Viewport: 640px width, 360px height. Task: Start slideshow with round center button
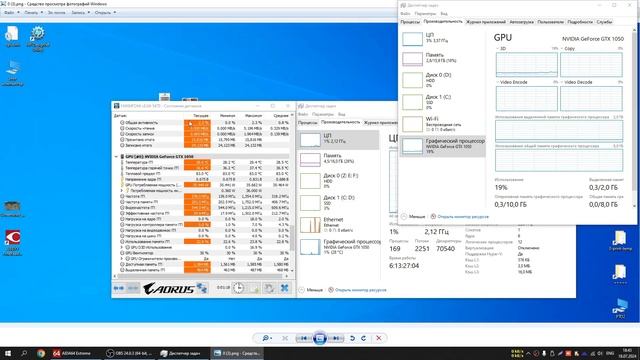320,338
